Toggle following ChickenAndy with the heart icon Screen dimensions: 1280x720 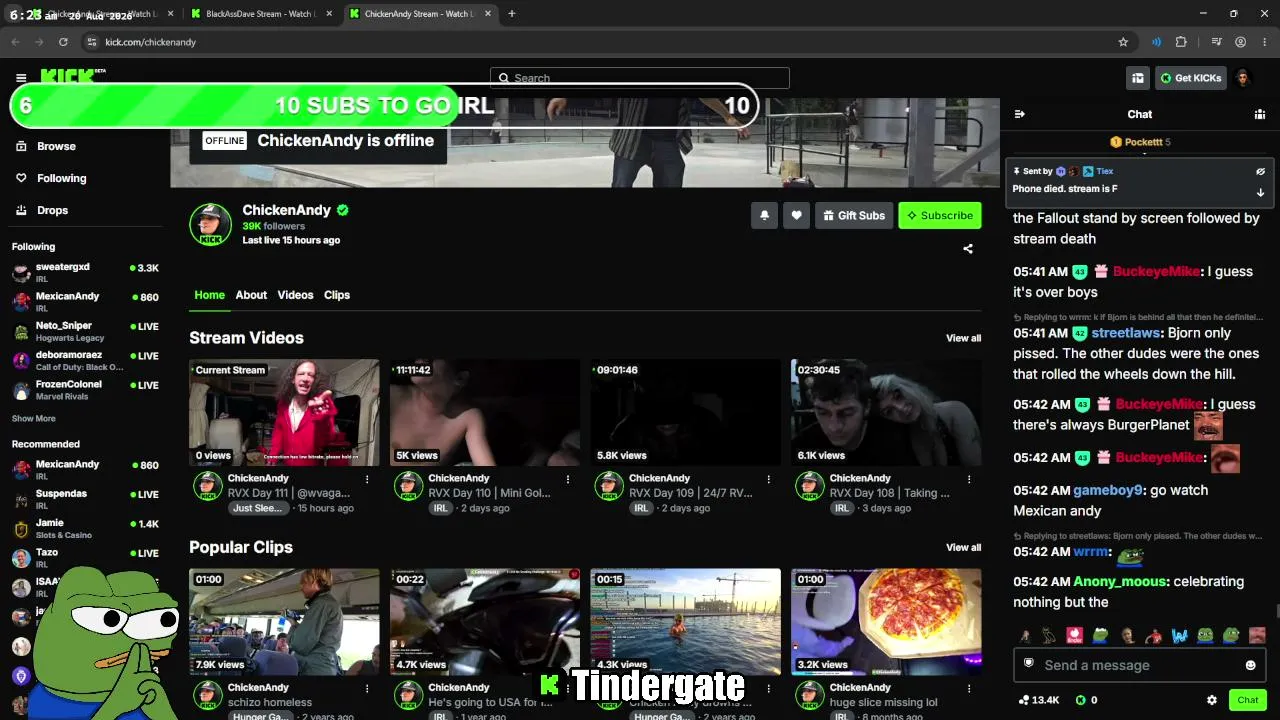797,215
